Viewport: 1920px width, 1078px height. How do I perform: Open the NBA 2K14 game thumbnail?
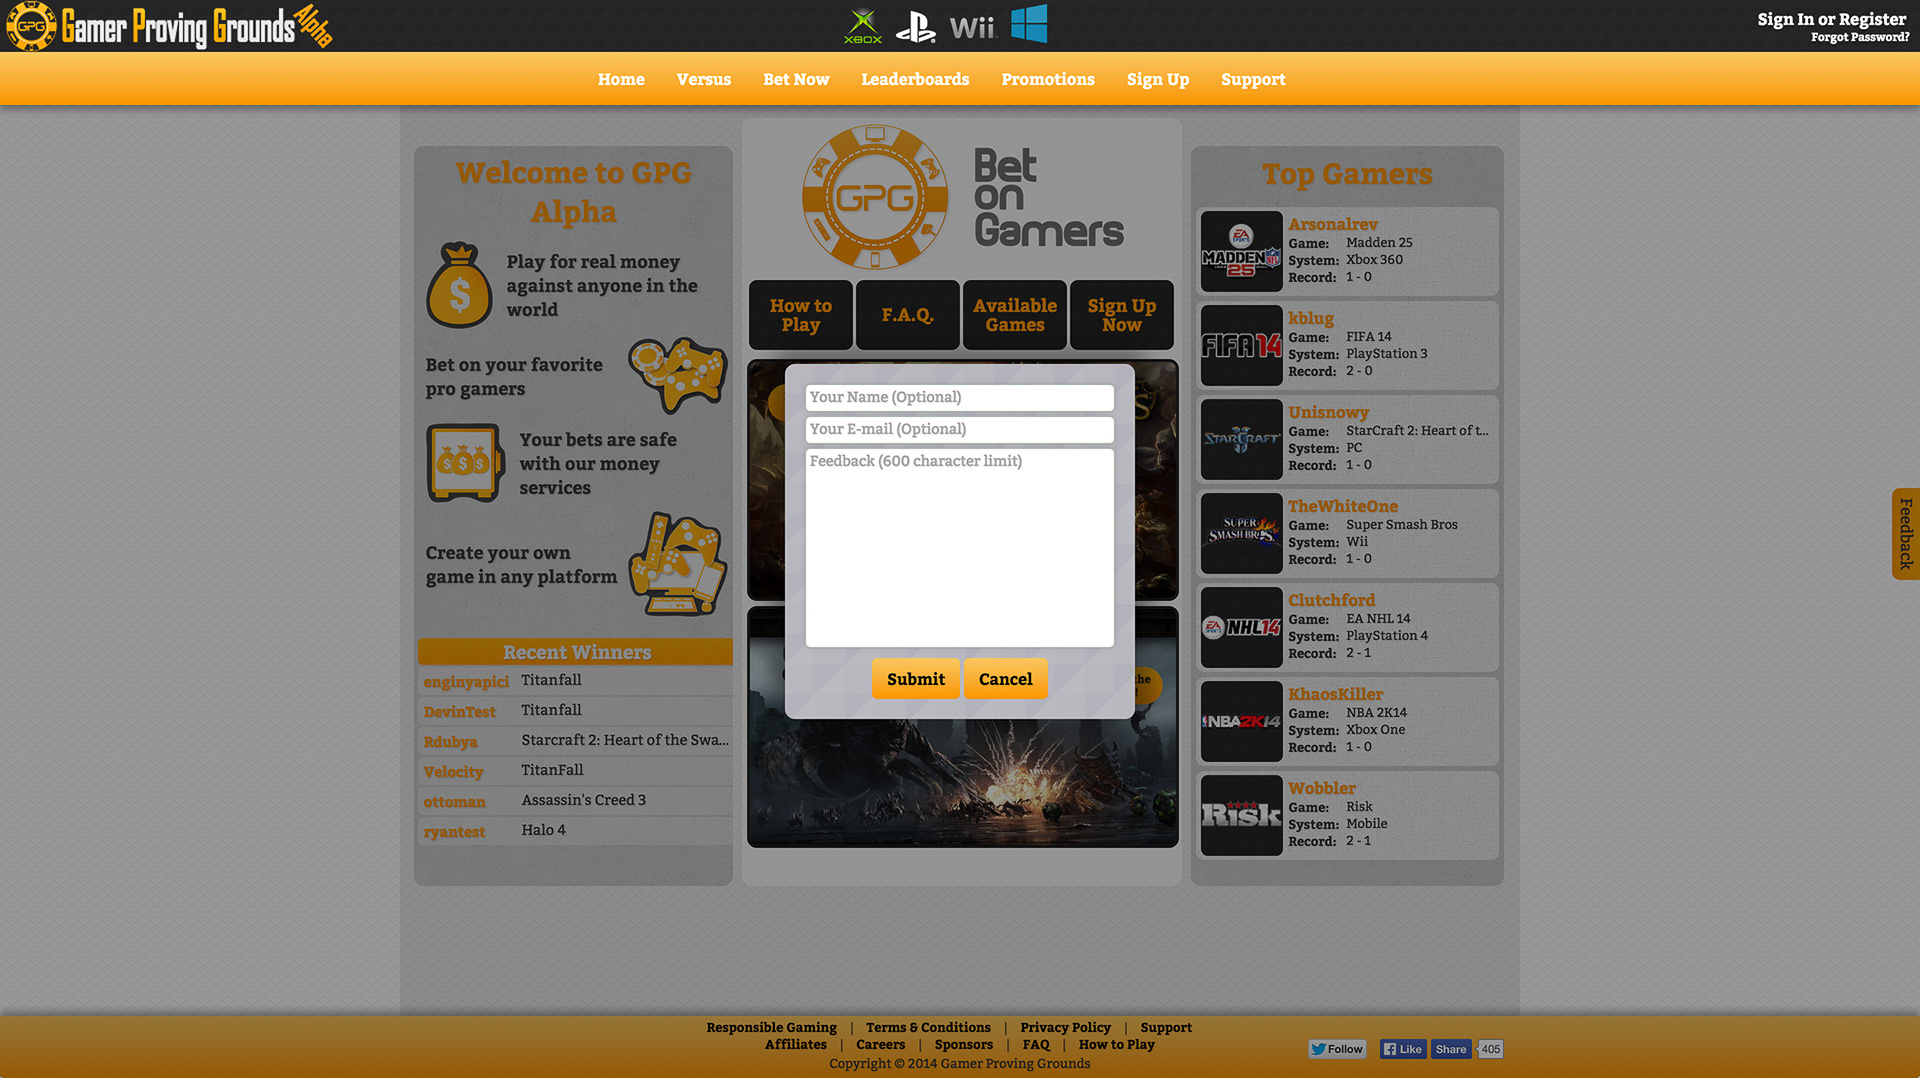(x=1241, y=721)
